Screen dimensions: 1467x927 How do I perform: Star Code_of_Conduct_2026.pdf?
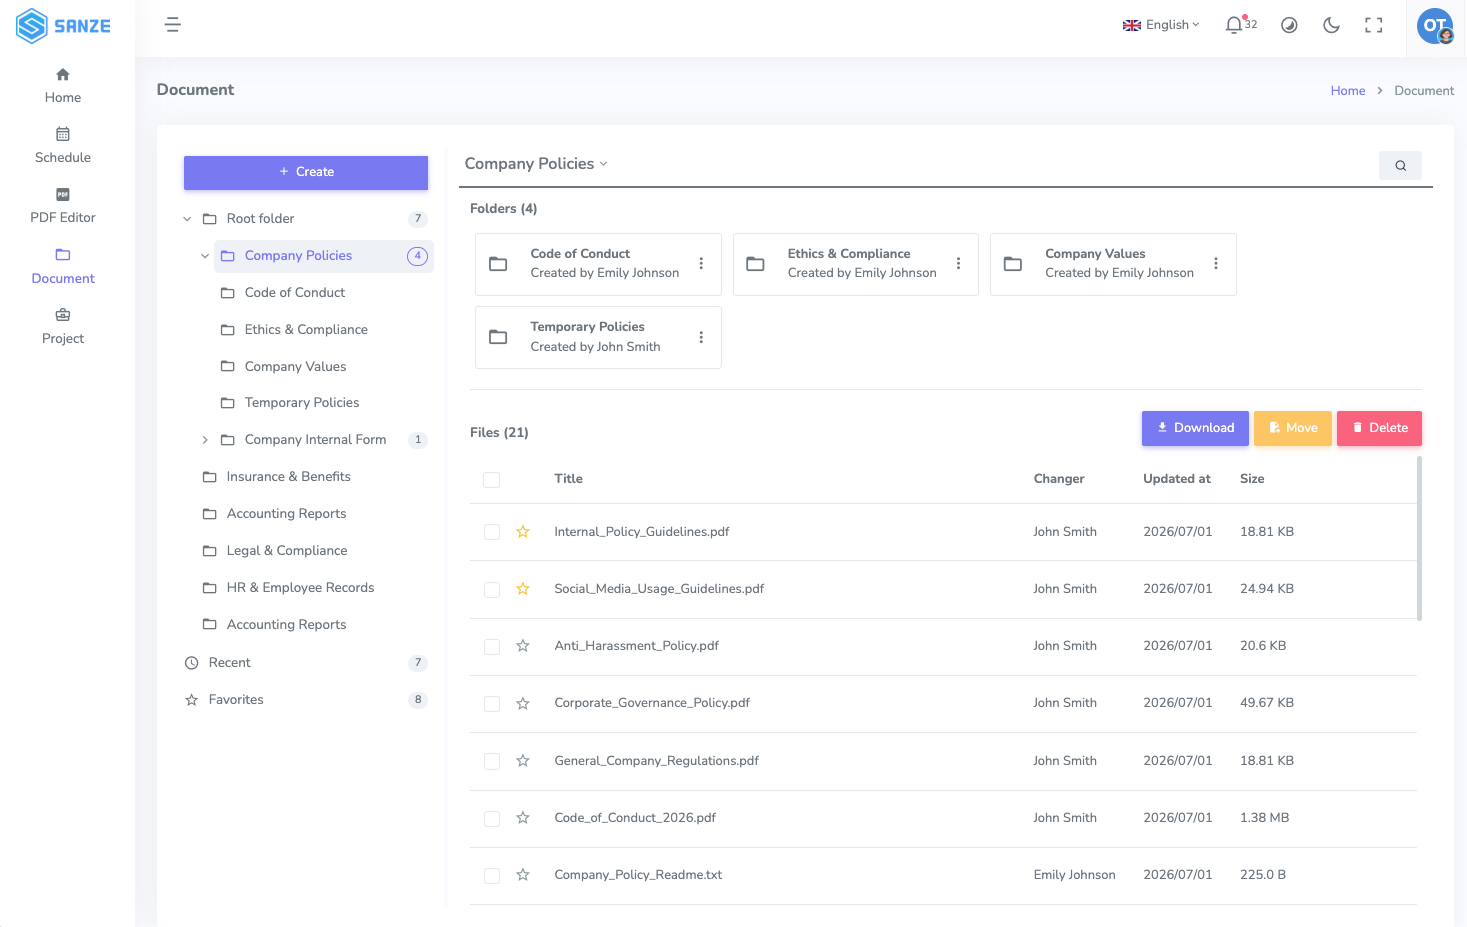click(523, 818)
